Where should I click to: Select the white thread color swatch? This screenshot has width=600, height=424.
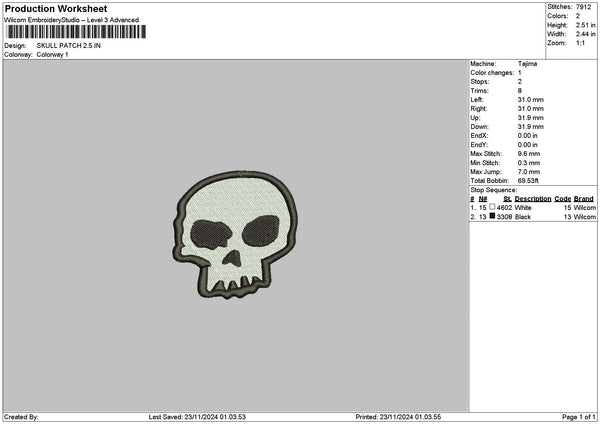click(492, 207)
